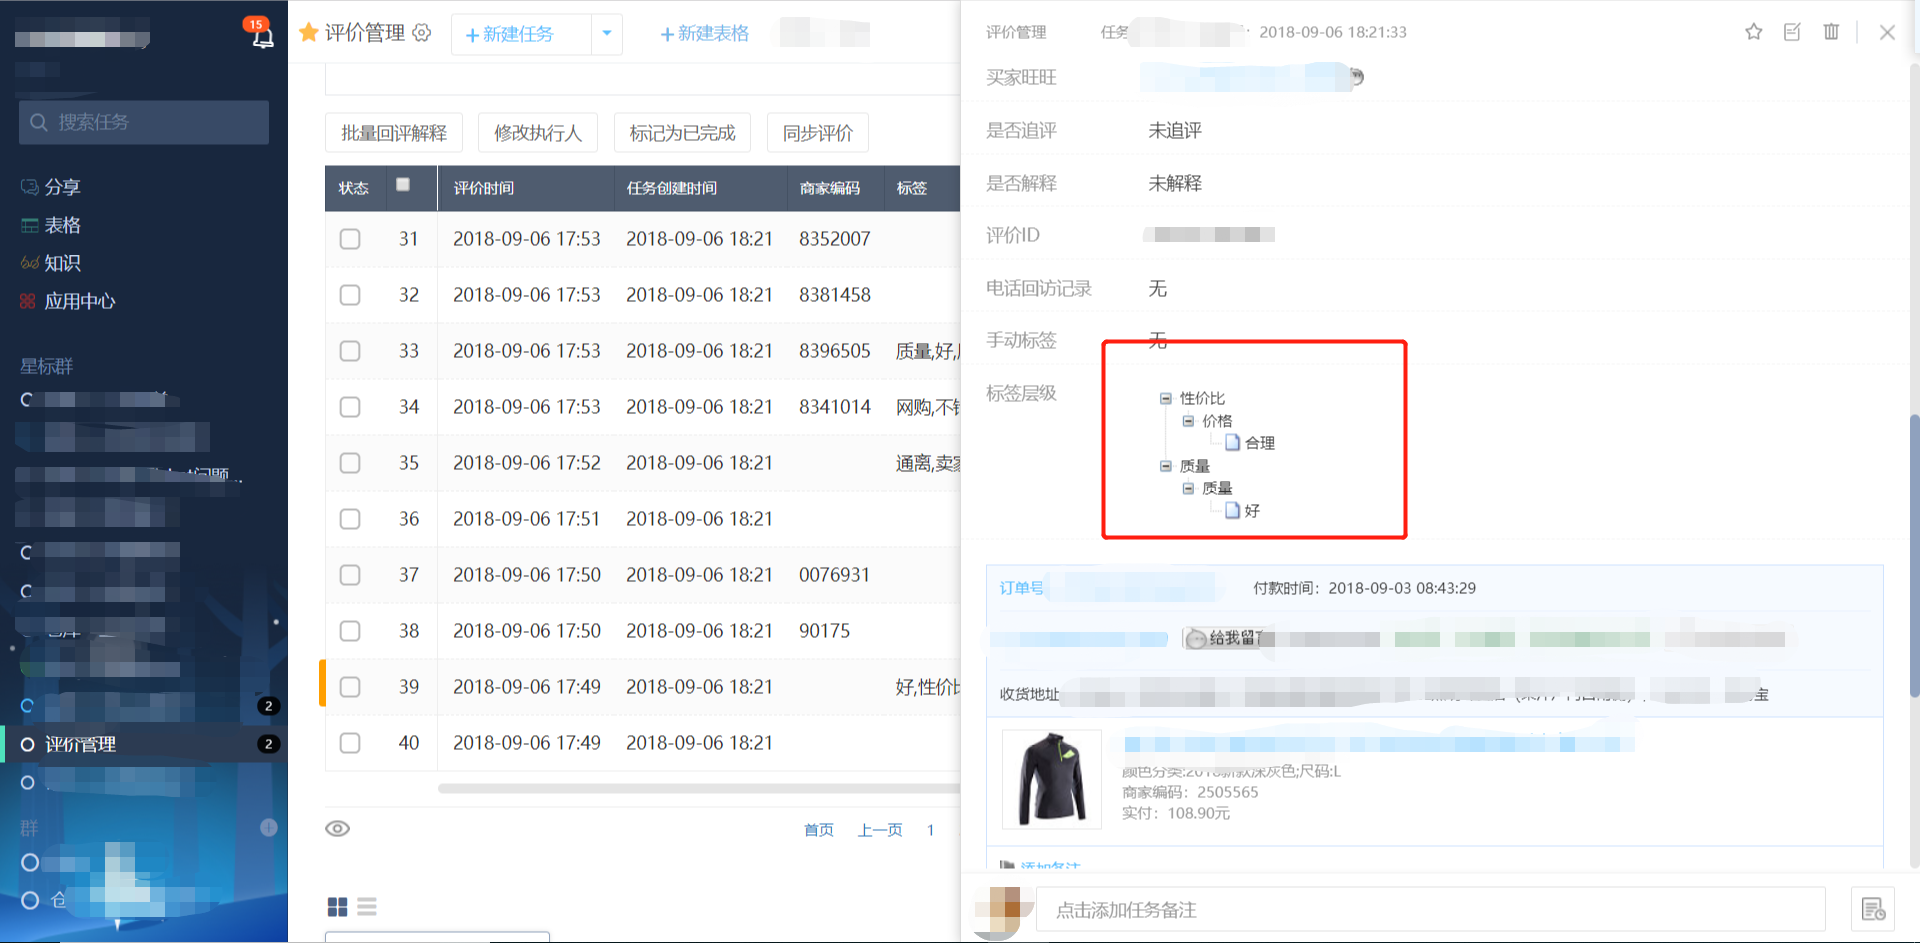Check the checkbox for row 31

[x=350, y=239]
